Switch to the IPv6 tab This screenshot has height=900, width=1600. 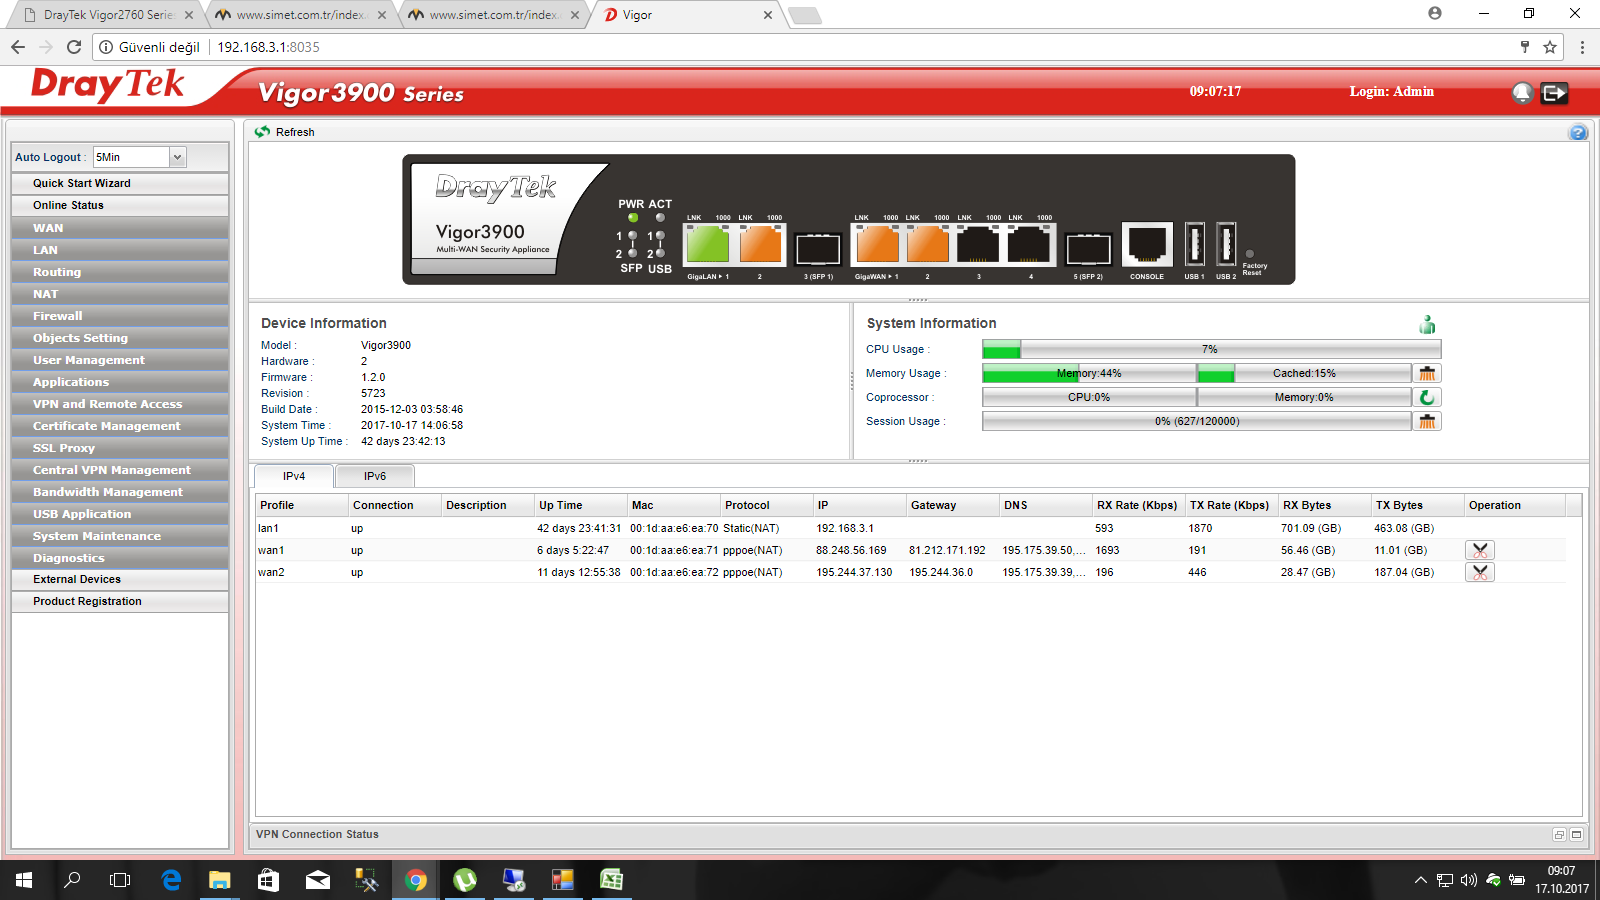click(375, 476)
